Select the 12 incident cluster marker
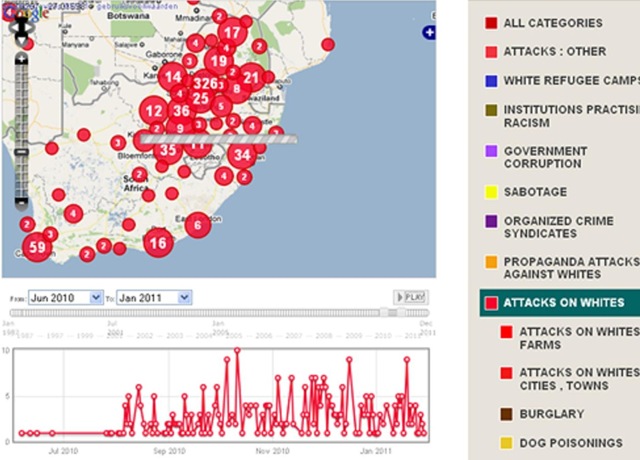This screenshot has width=640, height=460. pyautogui.click(x=154, y=111)
